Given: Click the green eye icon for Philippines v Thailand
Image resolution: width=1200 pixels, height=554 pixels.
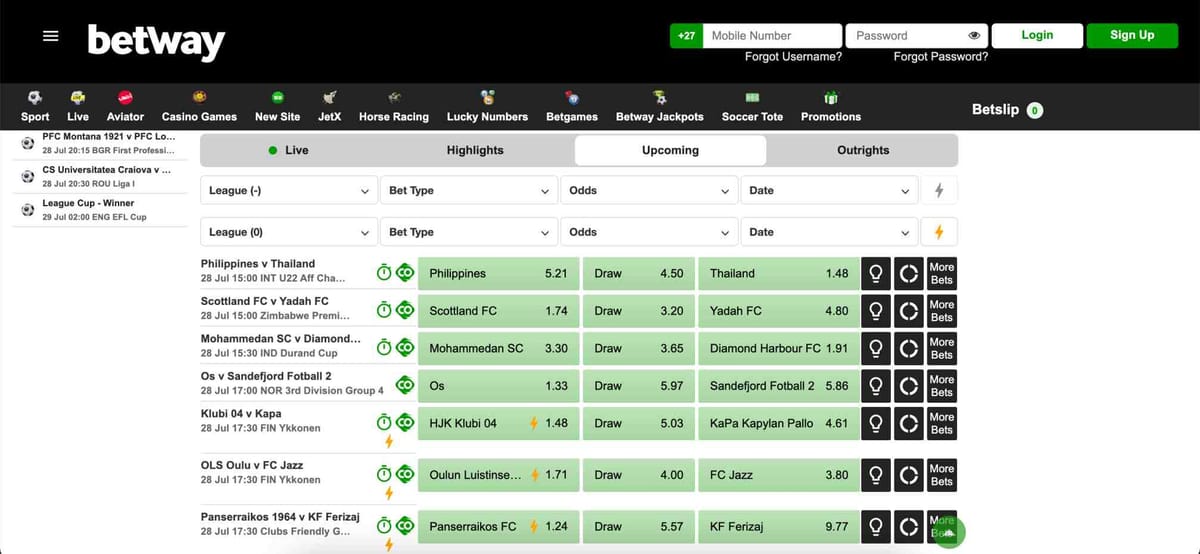Looking at the screenshot, I should pos(405,272).
